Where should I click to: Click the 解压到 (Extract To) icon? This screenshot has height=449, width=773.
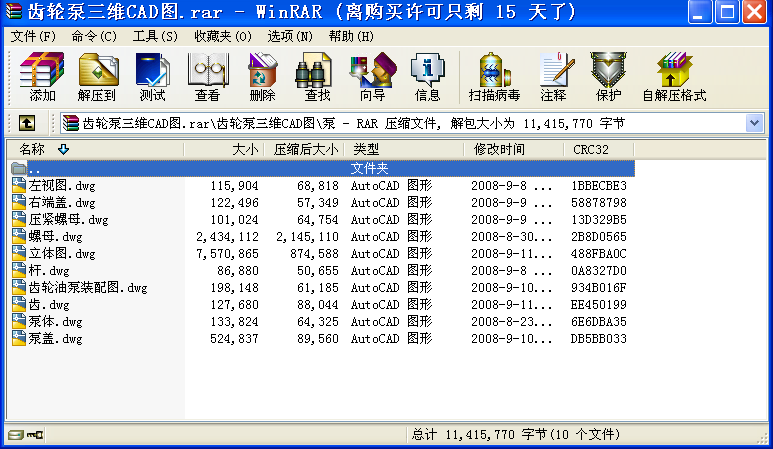(97, 77)
